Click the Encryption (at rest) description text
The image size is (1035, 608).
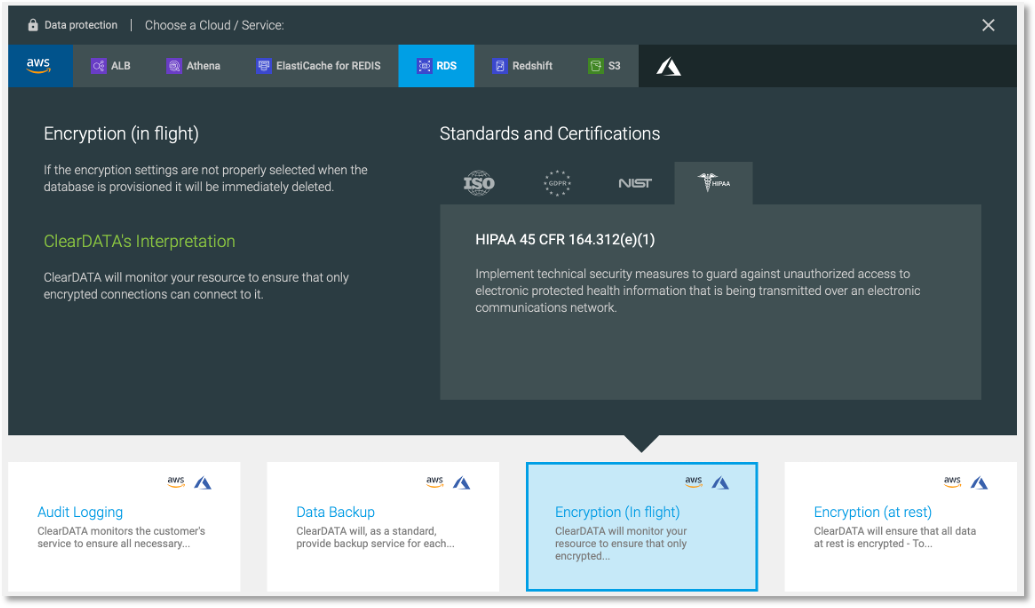pos(894,537)
